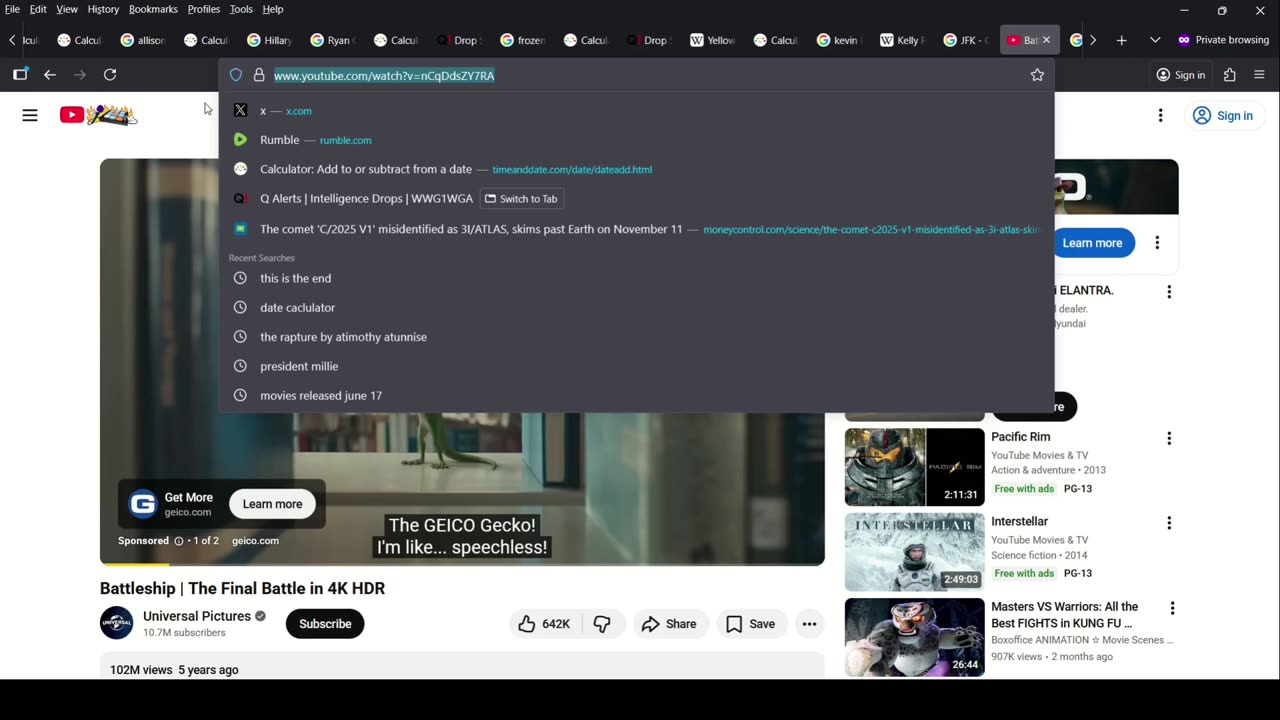Open options menu for Interstellar
Screen dimensions: 1280x720
tap(1168, 523)
